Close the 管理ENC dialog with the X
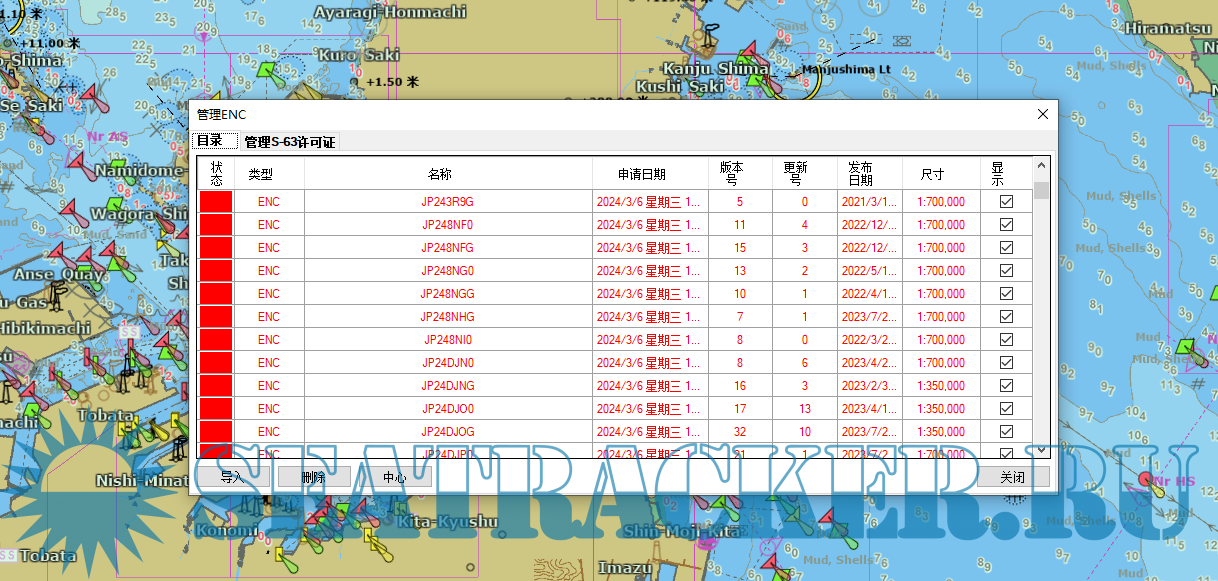This screenshot has height=581, width=1218. tap(1043, 115)
